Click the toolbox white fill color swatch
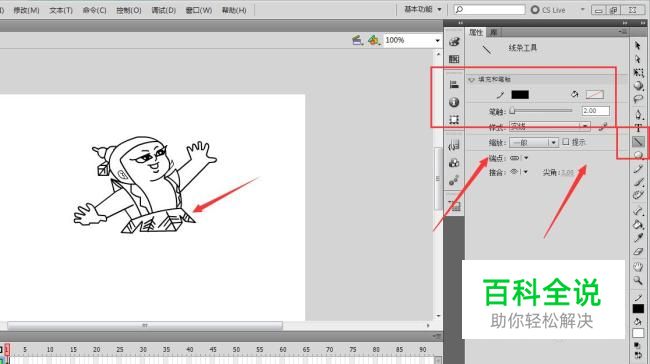Viewport: 650px width, 364px height. [x=638, y=333]
